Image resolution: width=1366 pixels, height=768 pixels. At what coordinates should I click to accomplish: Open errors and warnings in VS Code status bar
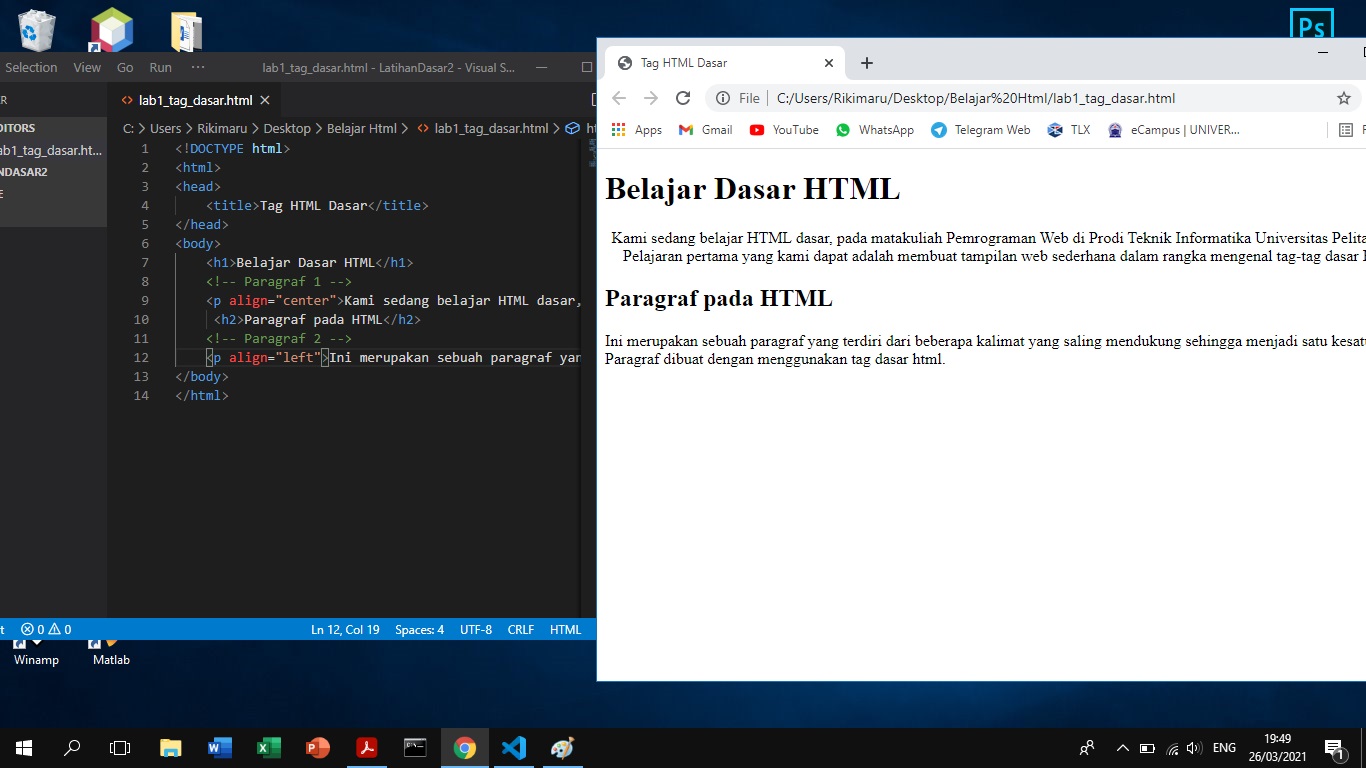tap(45, 629)
